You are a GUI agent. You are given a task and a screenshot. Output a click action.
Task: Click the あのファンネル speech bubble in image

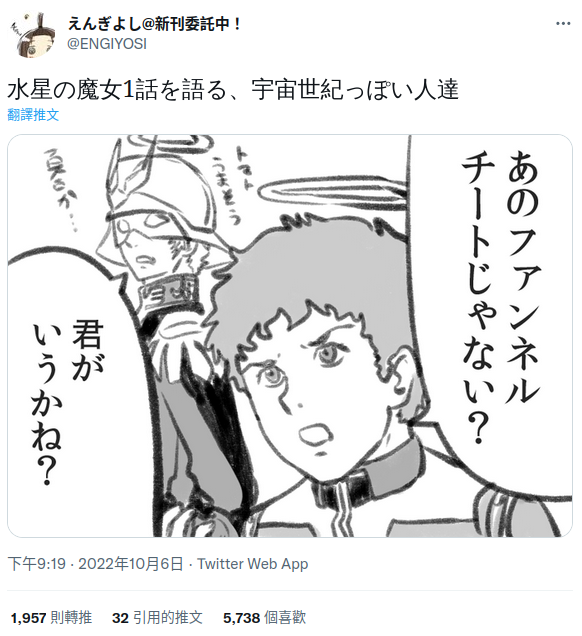pos(501,298)
